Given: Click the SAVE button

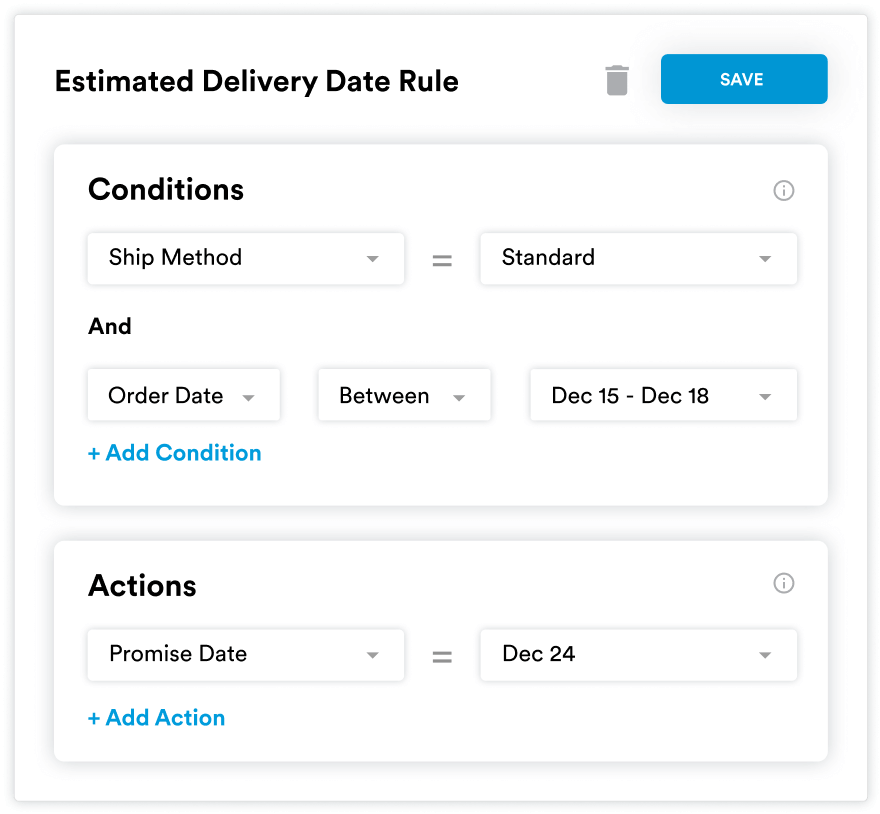Looking at the screenshot, I should (743, 80).
